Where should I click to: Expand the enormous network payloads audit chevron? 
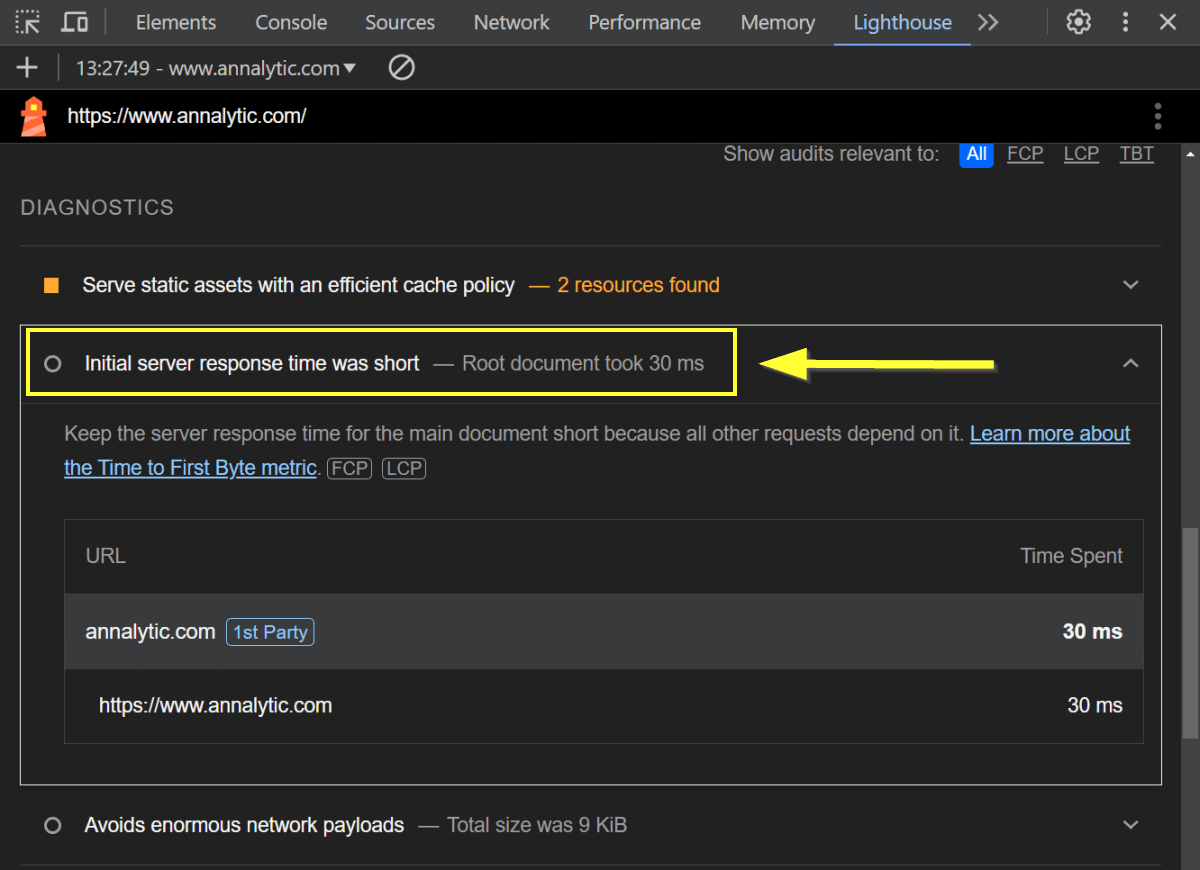pos(1131,825)
